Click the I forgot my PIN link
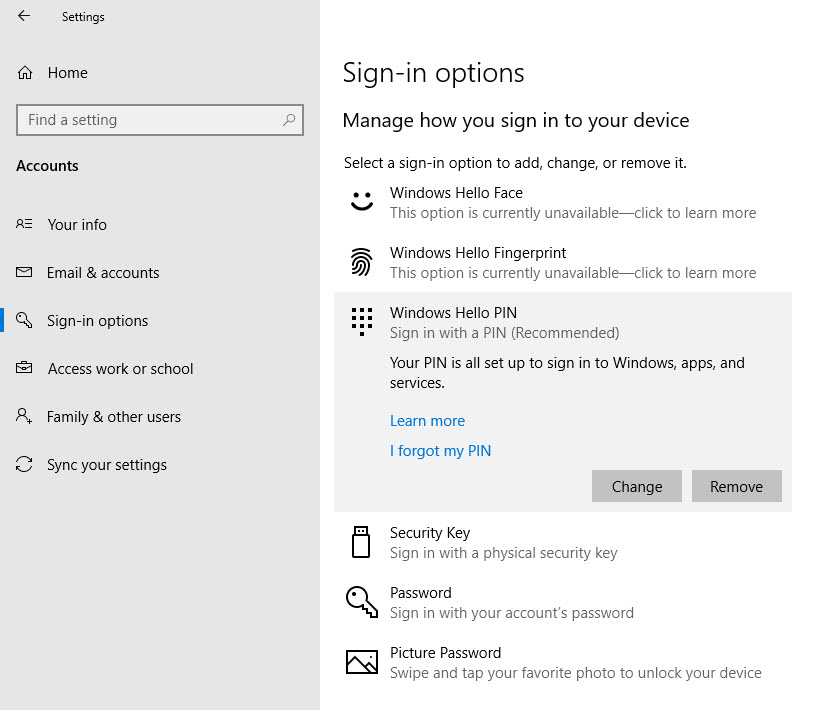Image resolution: width=830 pixels, height=710 pixels. click(x=440, y=451)
